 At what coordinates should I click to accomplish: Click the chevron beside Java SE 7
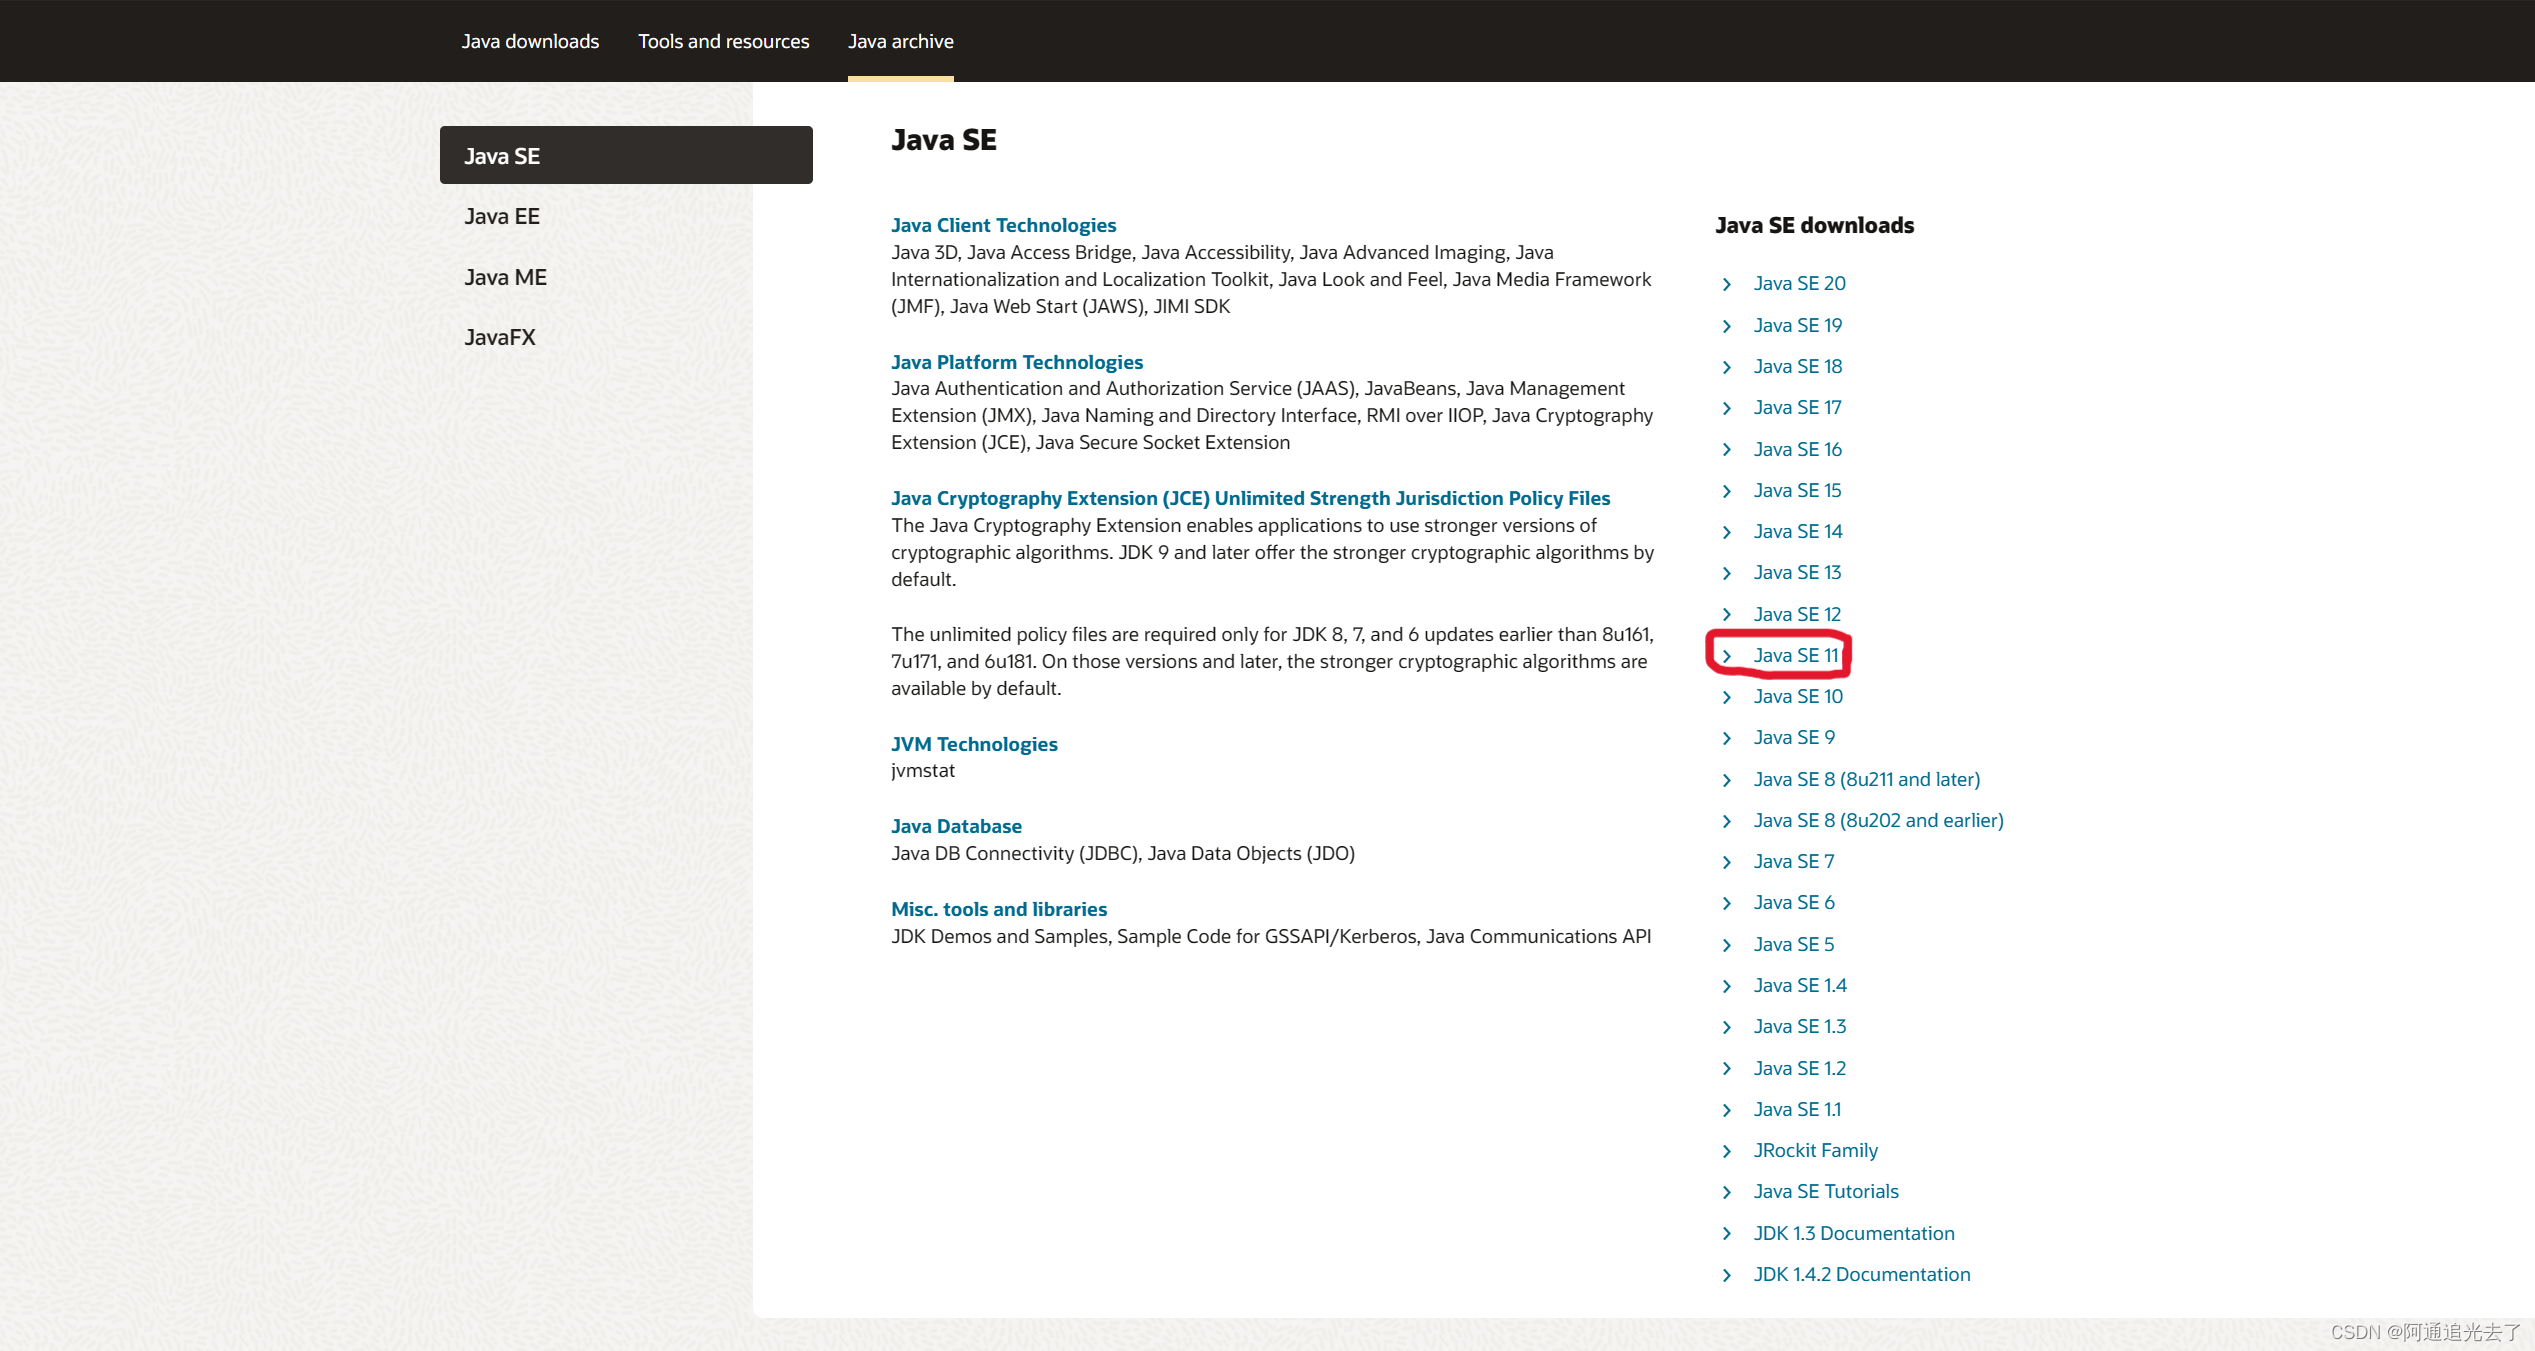coord(1727,862)
